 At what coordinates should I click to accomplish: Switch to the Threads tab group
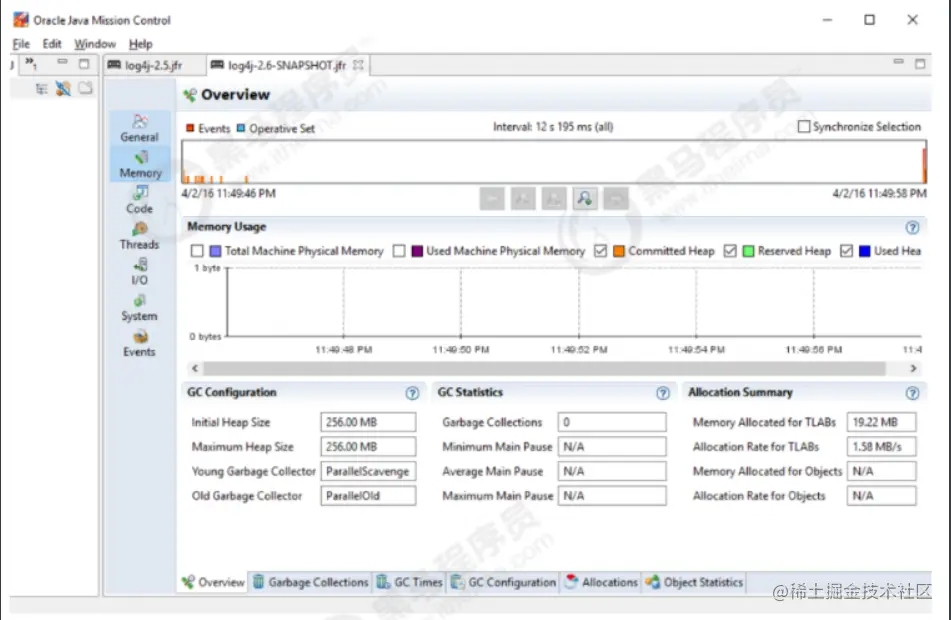point(139,236)
